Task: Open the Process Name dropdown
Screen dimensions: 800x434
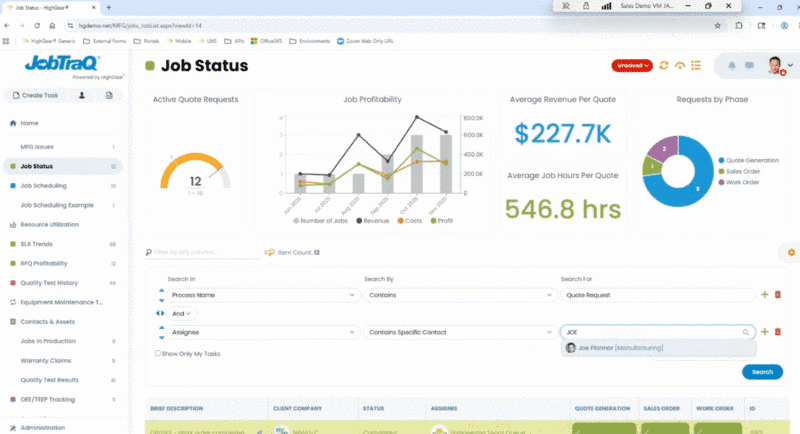Action: click(261, 295)
